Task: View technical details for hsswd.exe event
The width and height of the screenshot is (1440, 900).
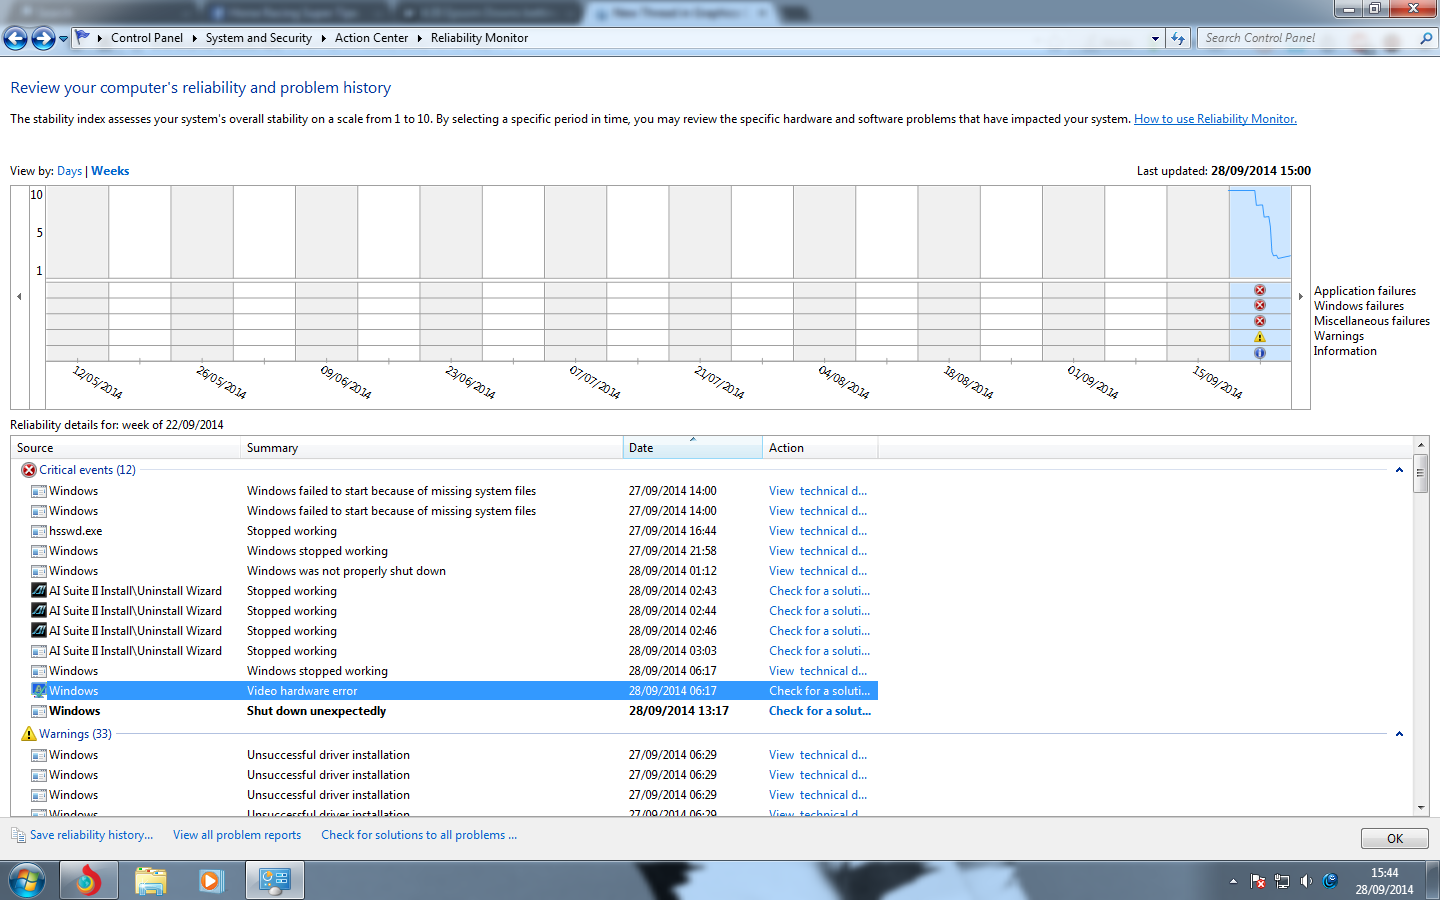Action: (818, 531)
